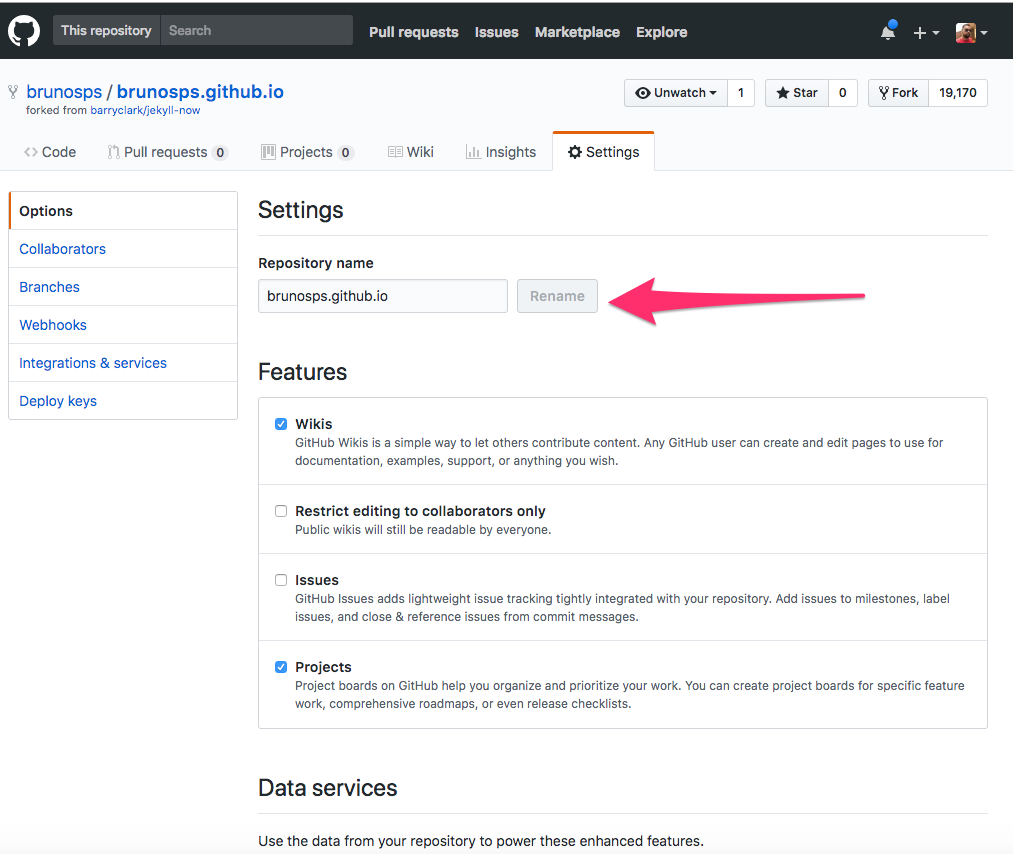
Task: Open the Insights tab
Action: (500, 152)
